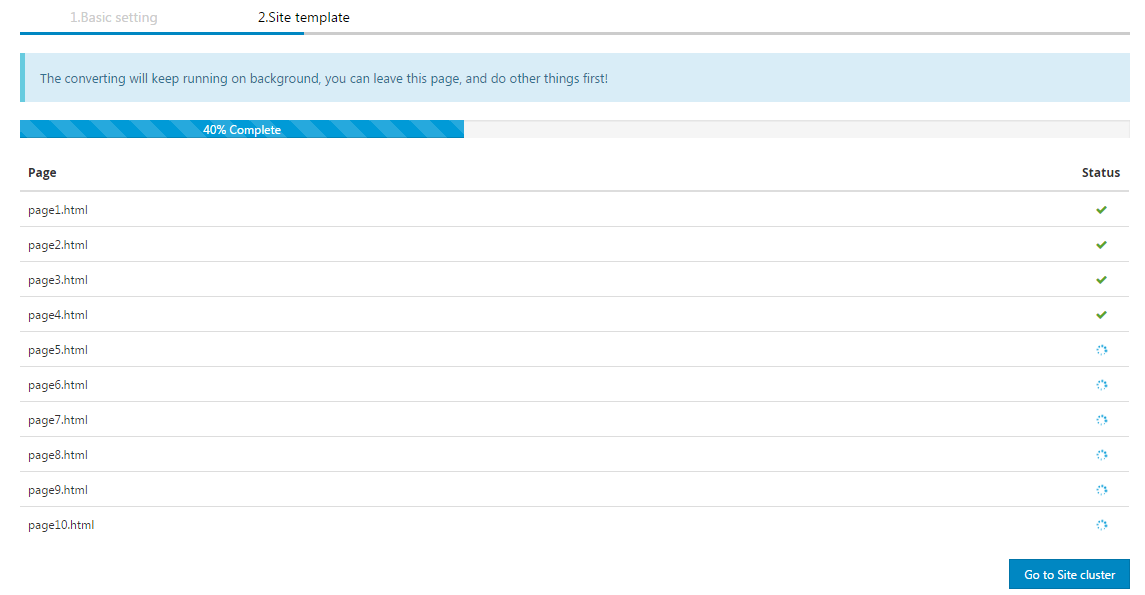
Task: Click the loading spinner for page7.html
Action: coord(1101,420)
